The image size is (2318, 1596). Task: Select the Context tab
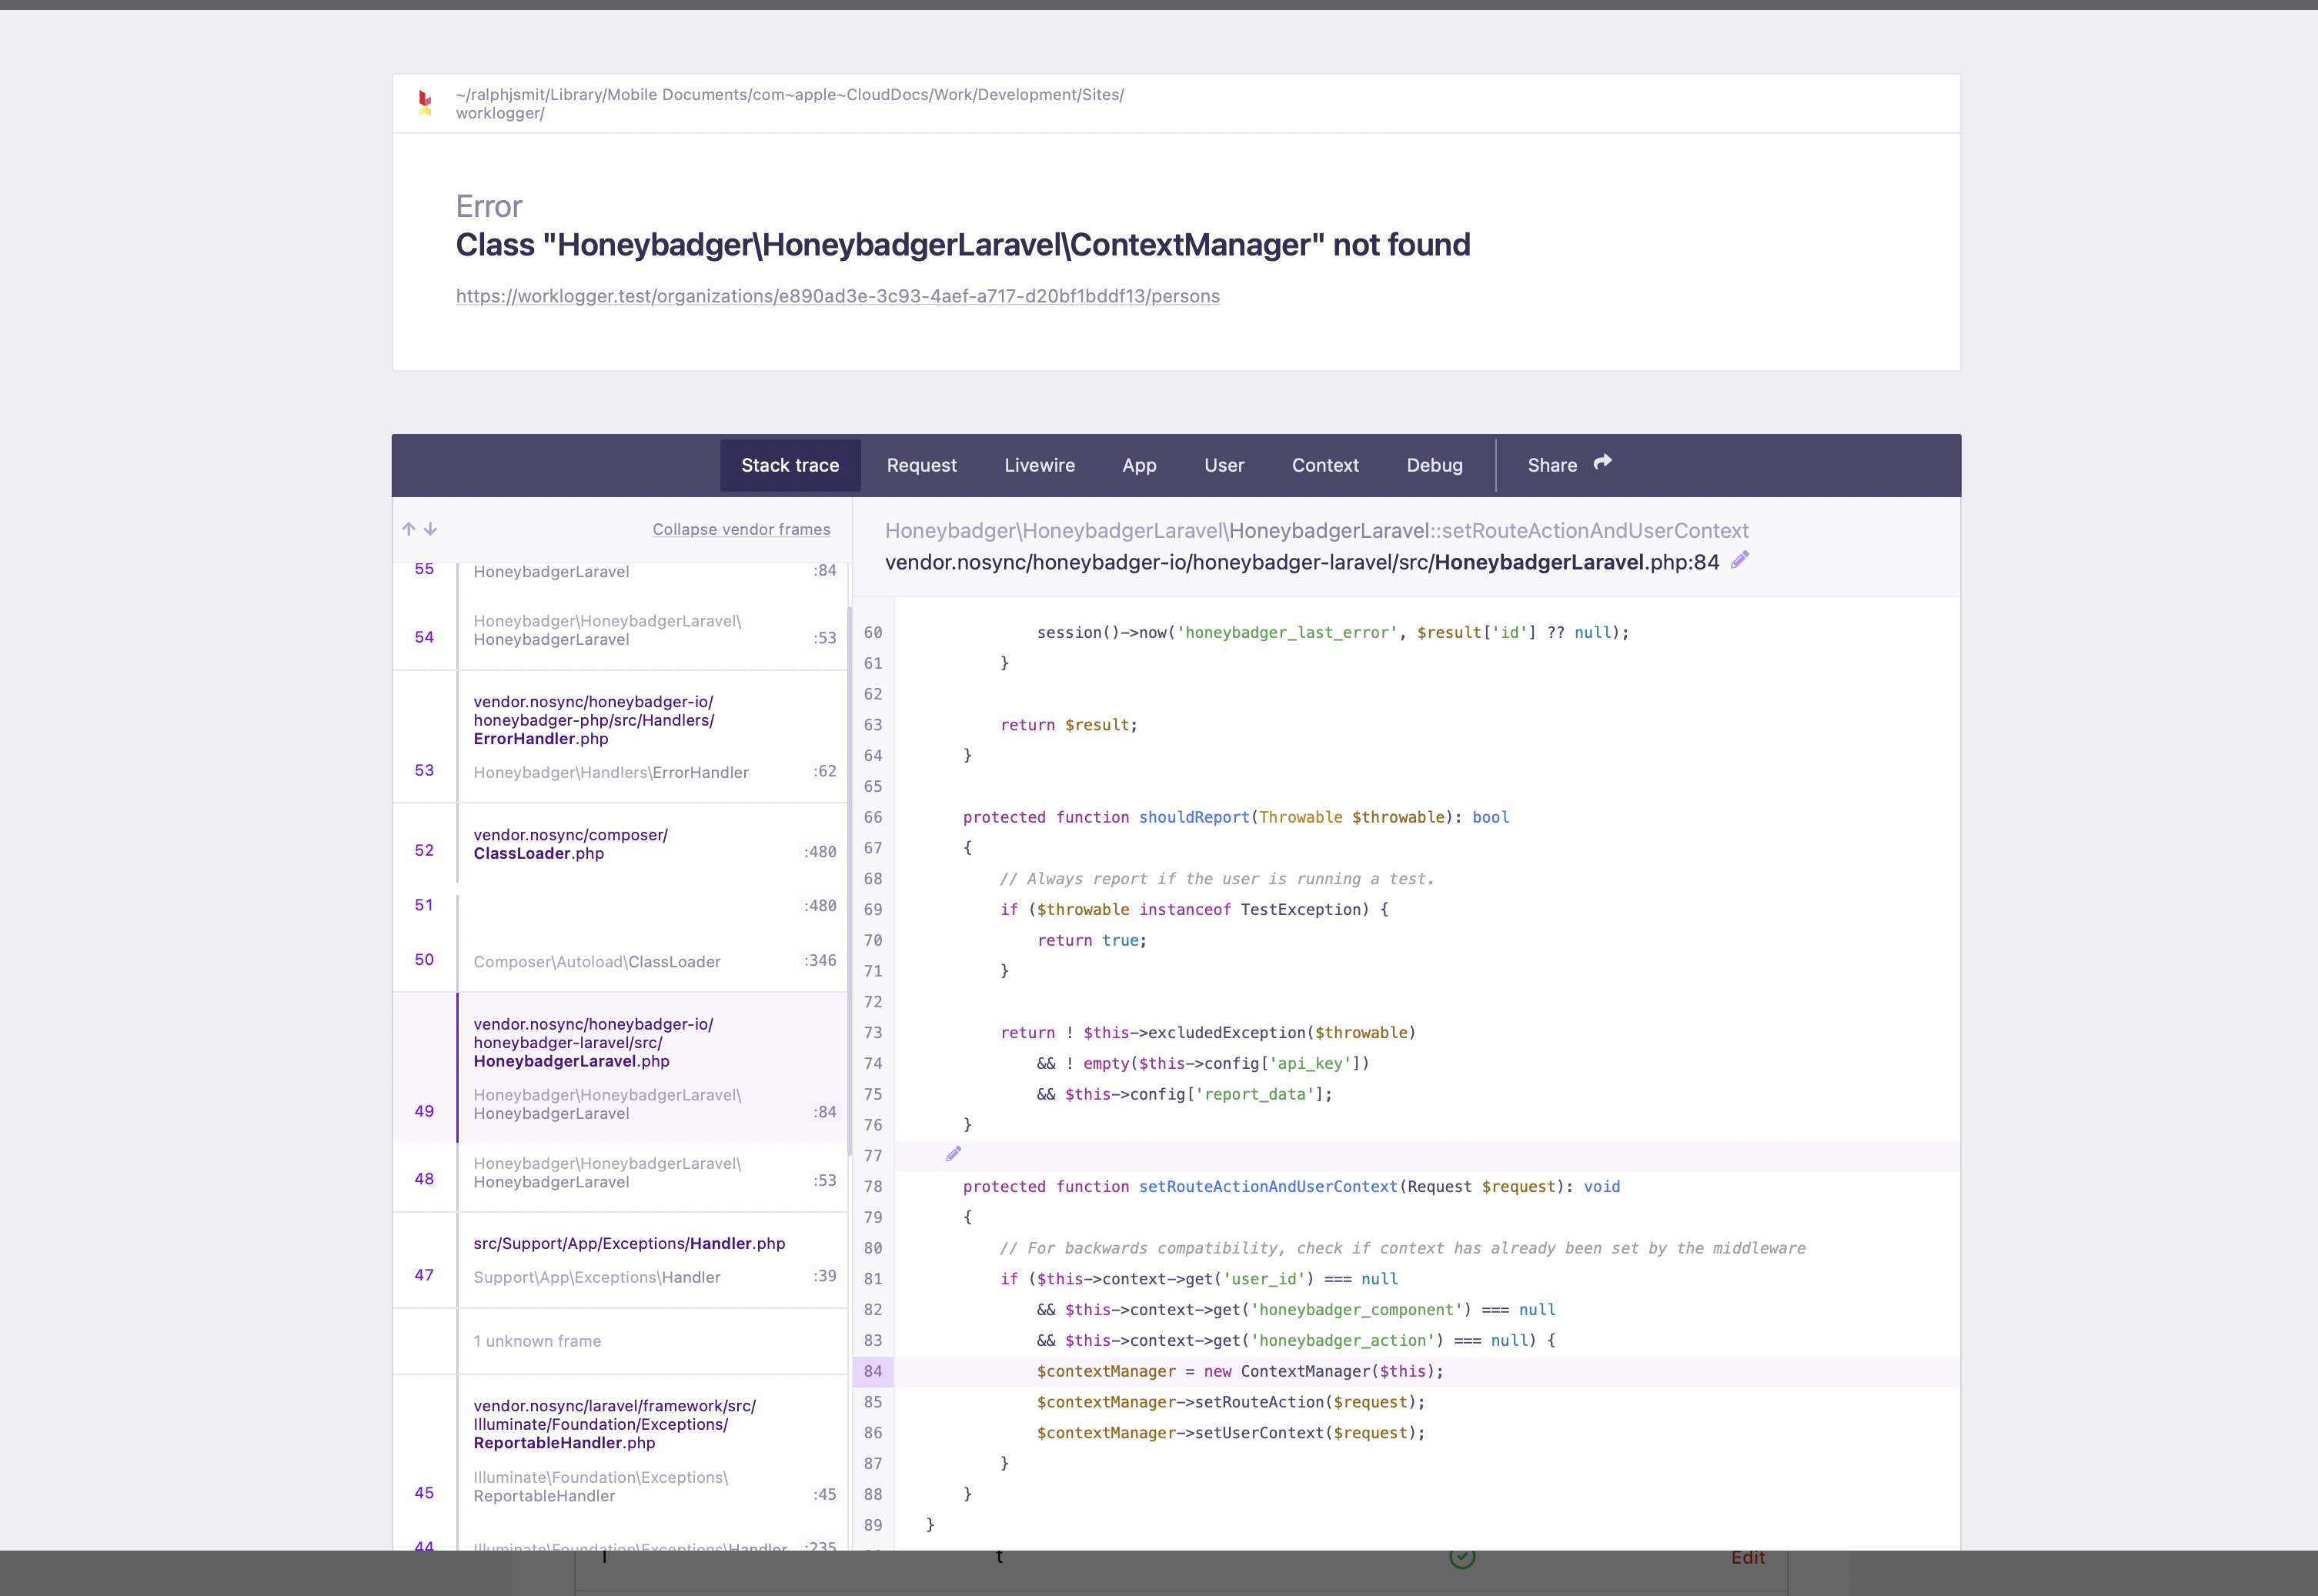(x=1325, y=465)
